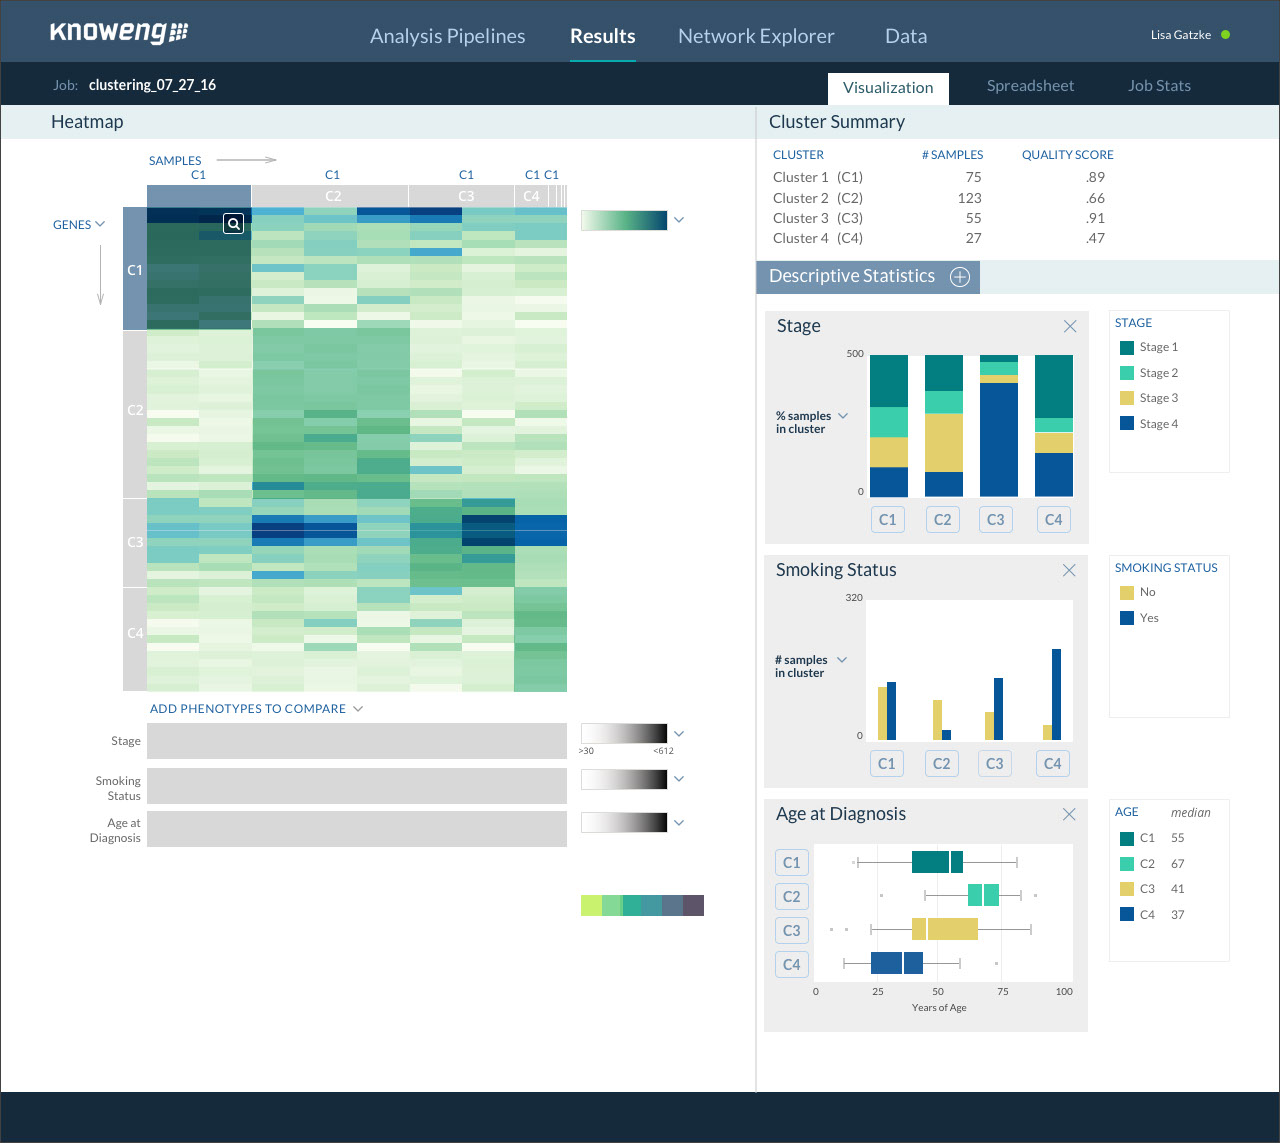Viewport: 1280px width, 1143px height.
Task: Click the green status dot by Lisa Gatzke
Action: [x=1226, y=35]
